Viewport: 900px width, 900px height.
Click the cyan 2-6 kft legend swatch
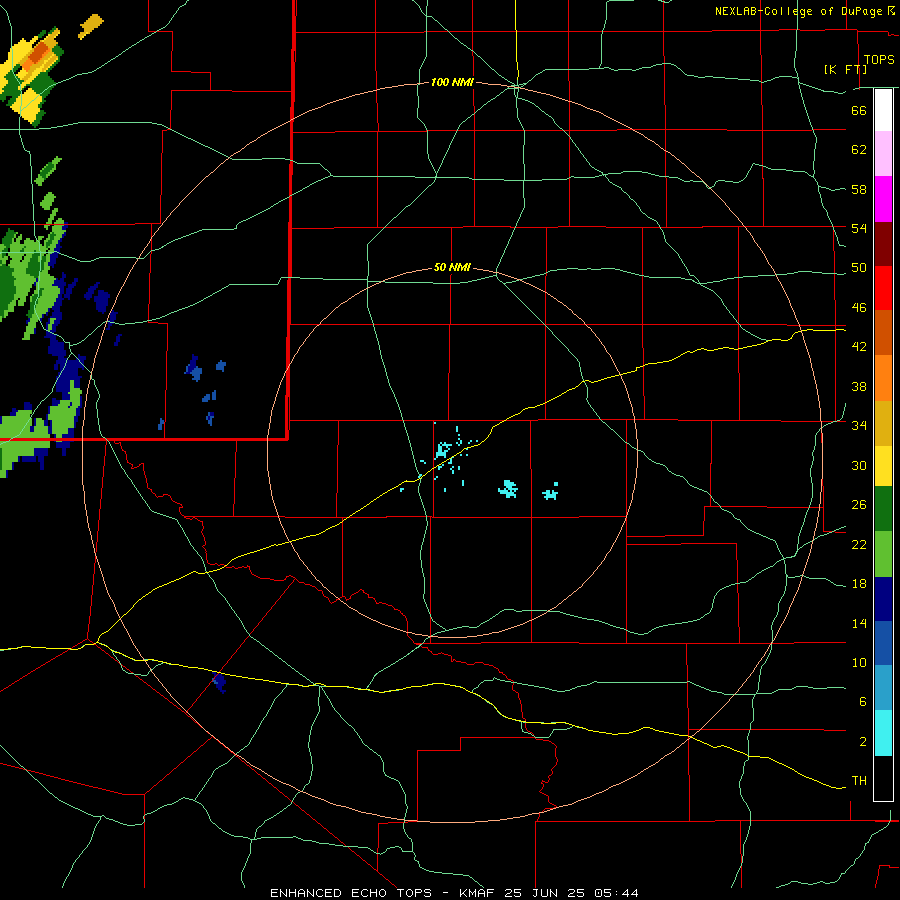(883, 733)
